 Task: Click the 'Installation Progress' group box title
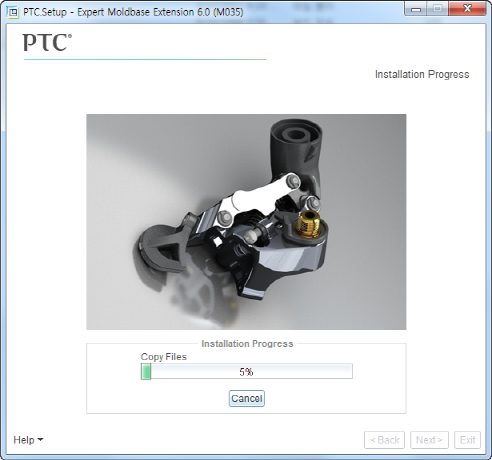pos(247,344)
